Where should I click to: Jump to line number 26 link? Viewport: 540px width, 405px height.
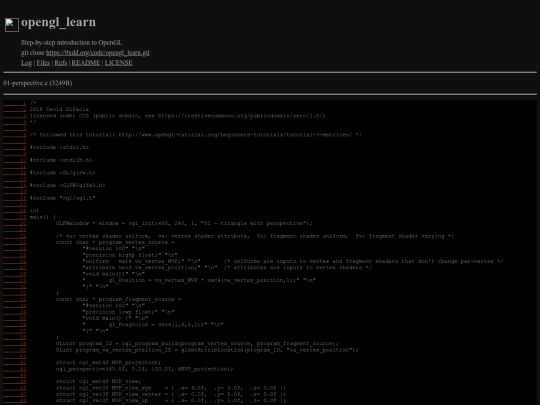tap(15, 261)
